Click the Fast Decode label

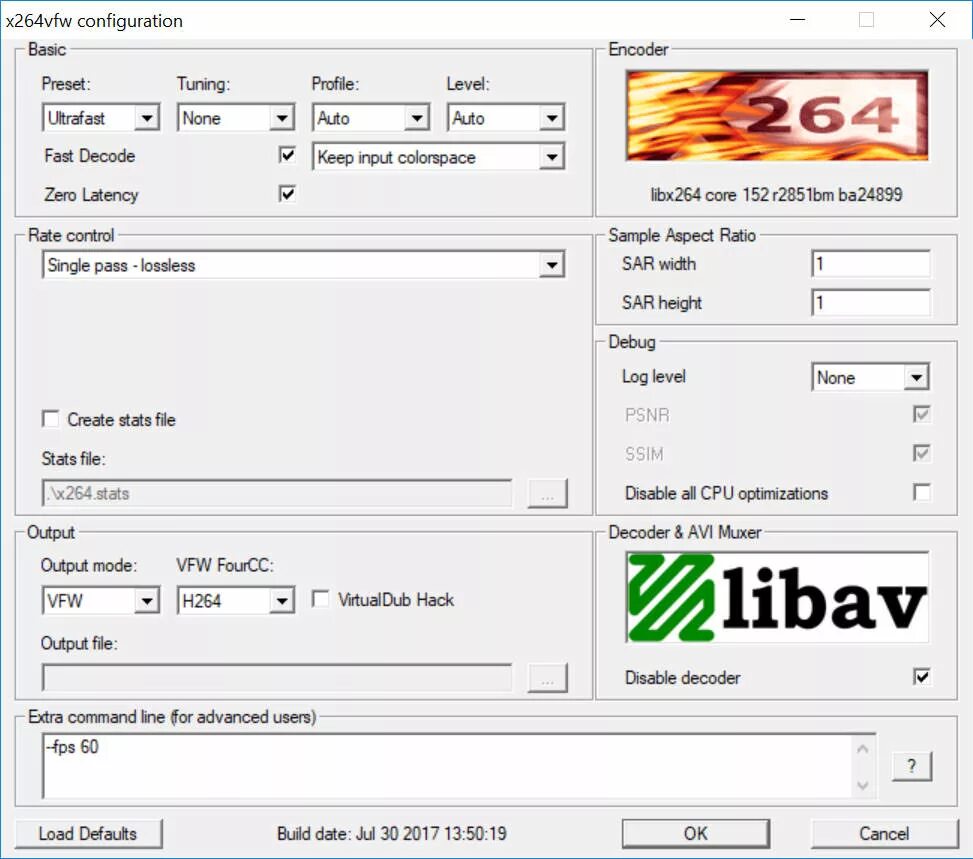tap(89, 155)
